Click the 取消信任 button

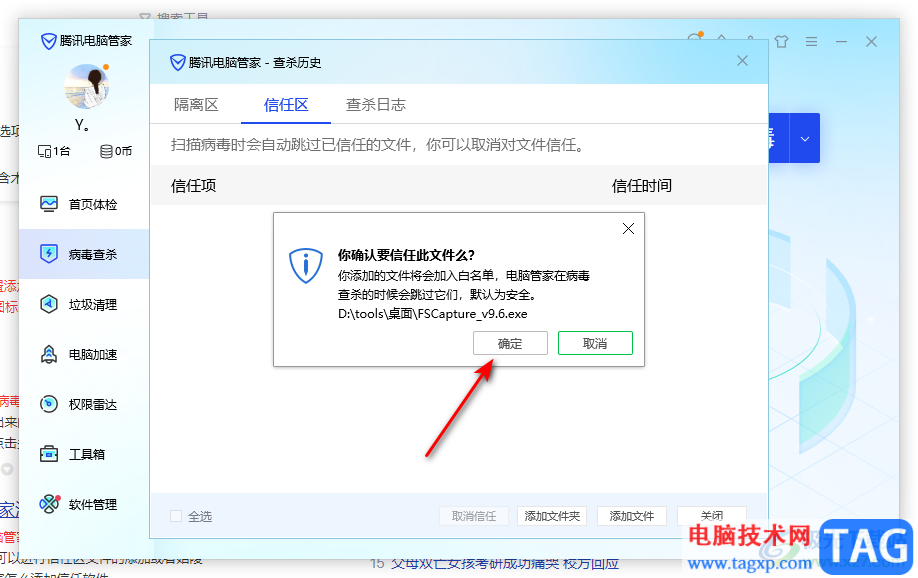474,516
